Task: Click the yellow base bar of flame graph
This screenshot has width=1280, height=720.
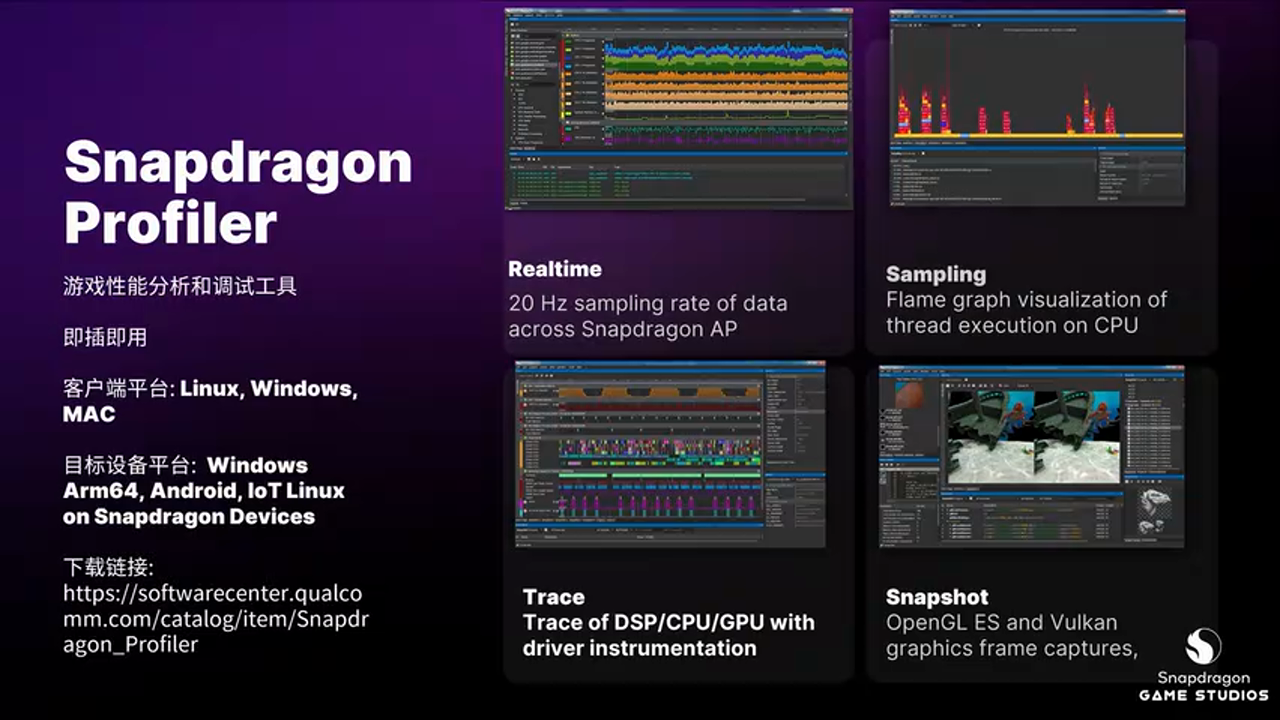Action: pyautogui.click(x=1037, y=136)
